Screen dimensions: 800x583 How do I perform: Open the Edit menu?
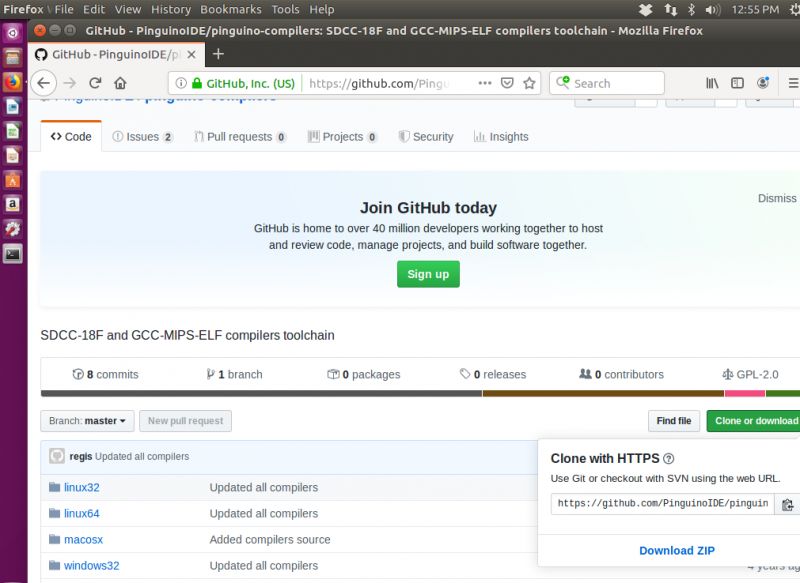pyautogui.click(x=94, y=9)
